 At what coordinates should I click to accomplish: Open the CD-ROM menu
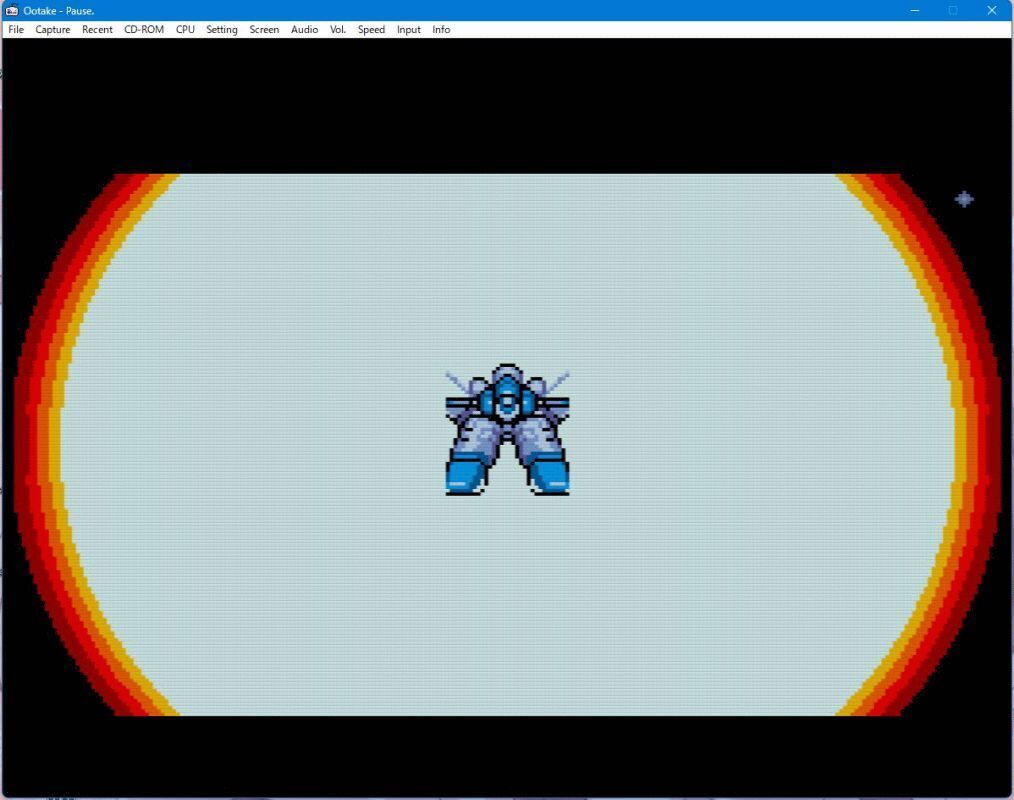point(144,30)
